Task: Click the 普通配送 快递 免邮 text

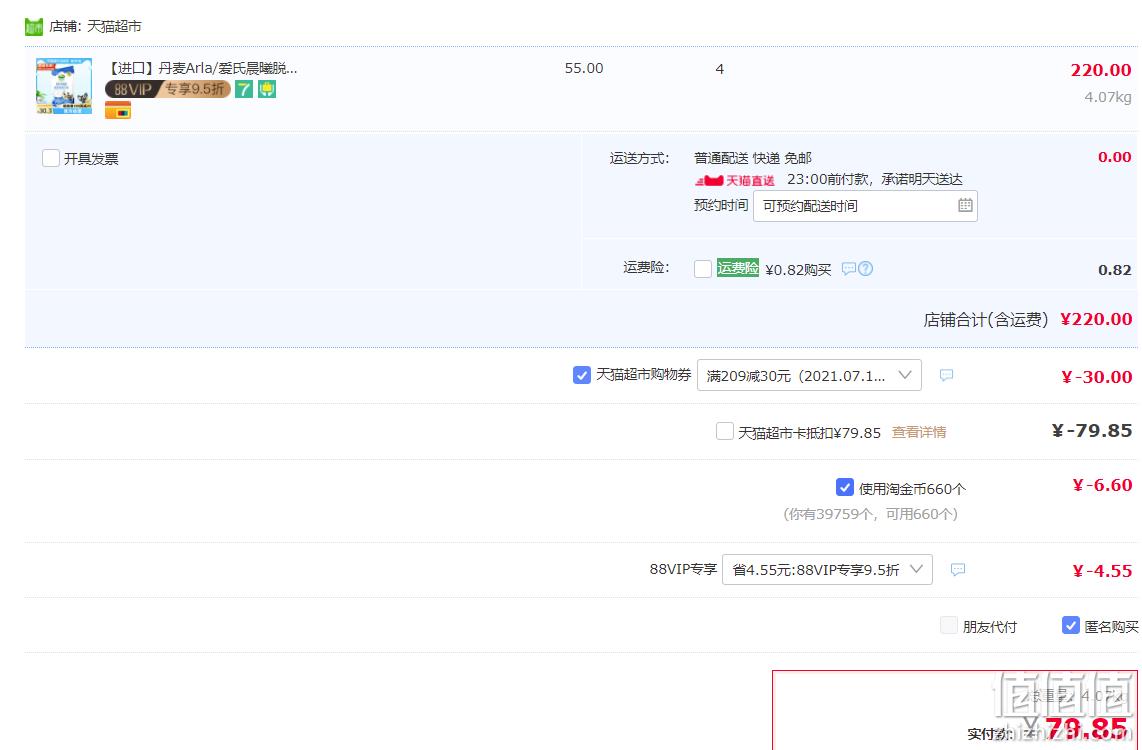Action: coord(752,158)
